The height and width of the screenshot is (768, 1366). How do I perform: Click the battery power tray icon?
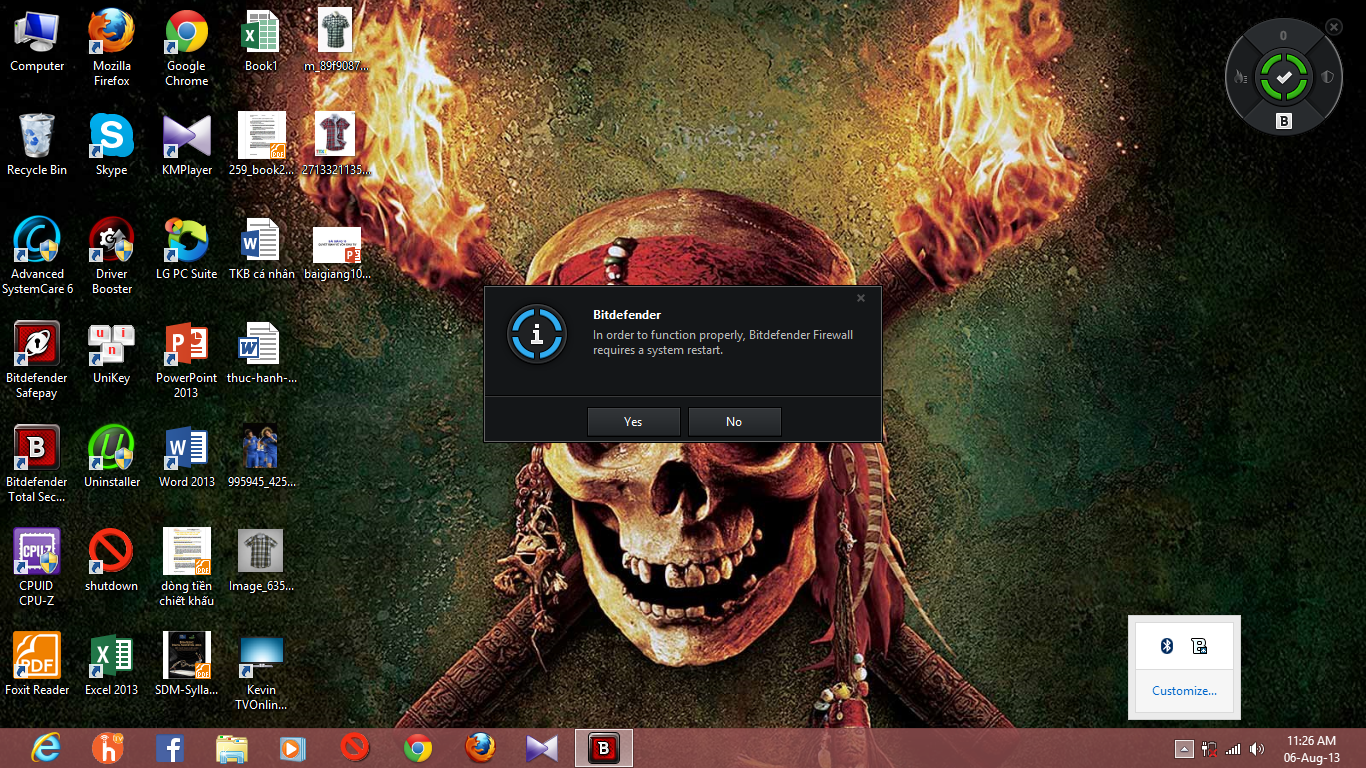(x=1209, y=749)
